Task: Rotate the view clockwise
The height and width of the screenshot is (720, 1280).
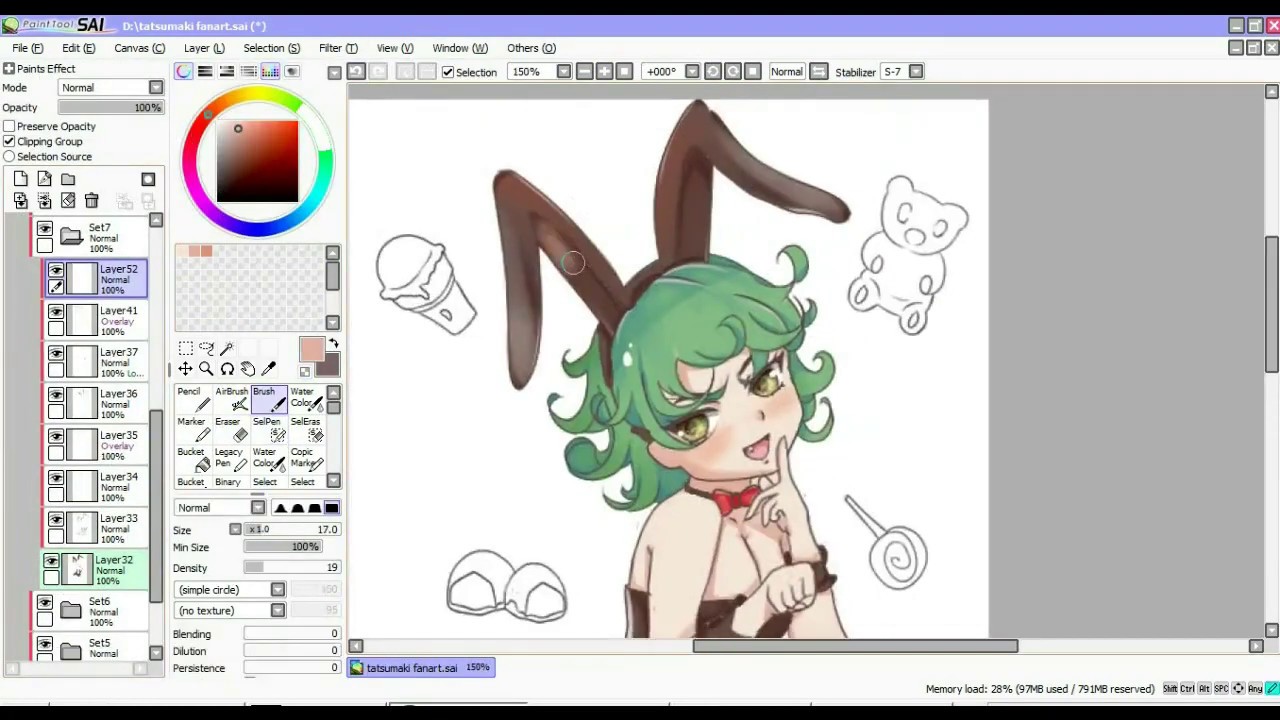Action: tap(733, 71)
